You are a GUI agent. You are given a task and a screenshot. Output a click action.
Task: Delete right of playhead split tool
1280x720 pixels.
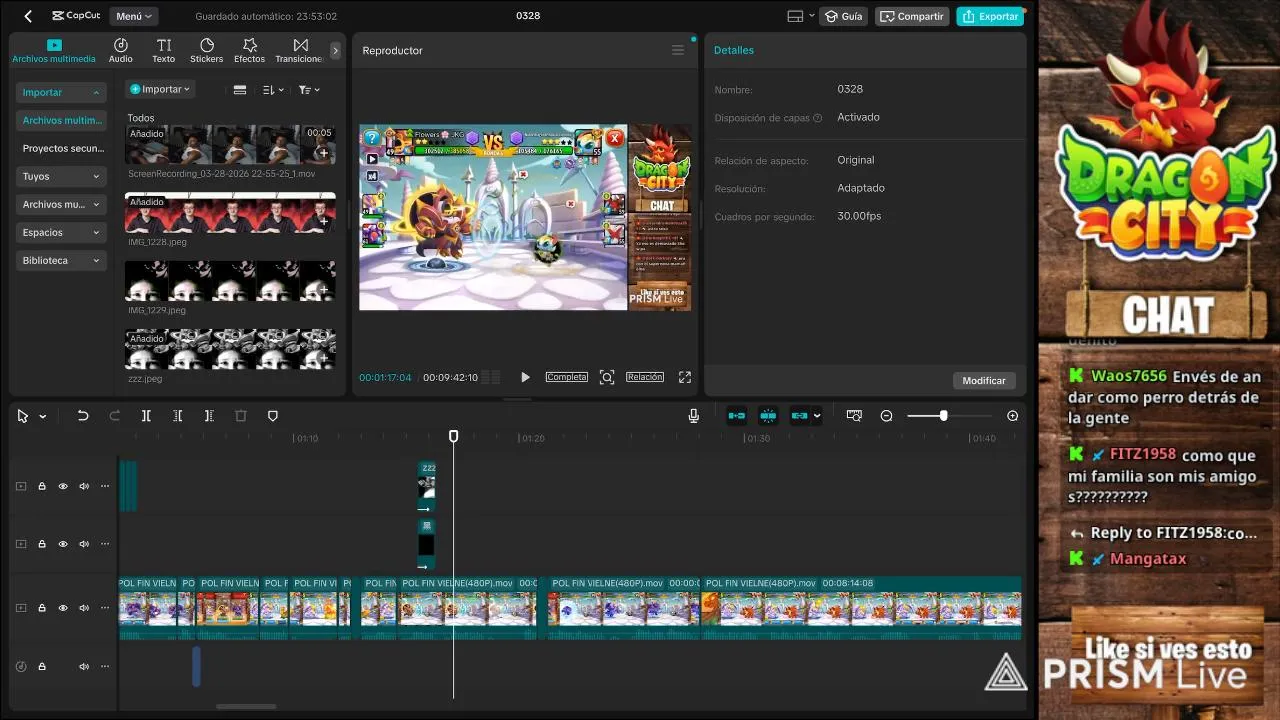[x=209, y=416]
